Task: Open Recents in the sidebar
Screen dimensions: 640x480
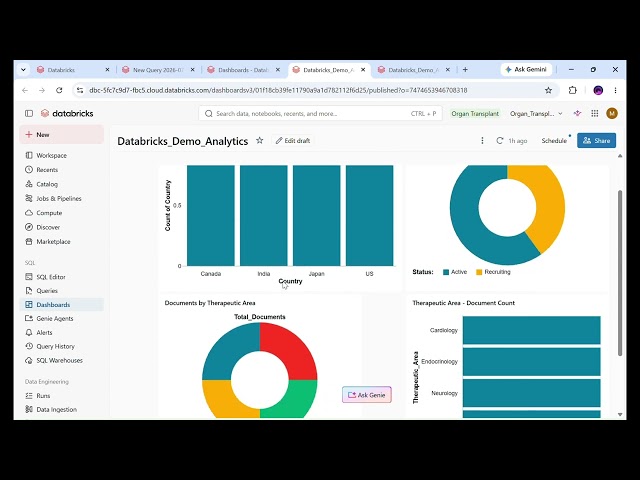Action: (x=47, y=170)
